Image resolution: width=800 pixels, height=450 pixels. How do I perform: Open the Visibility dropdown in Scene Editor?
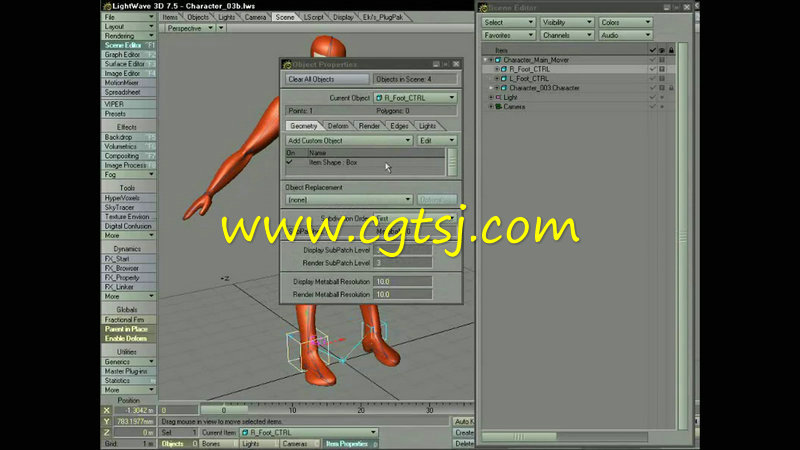coord(567,22)
